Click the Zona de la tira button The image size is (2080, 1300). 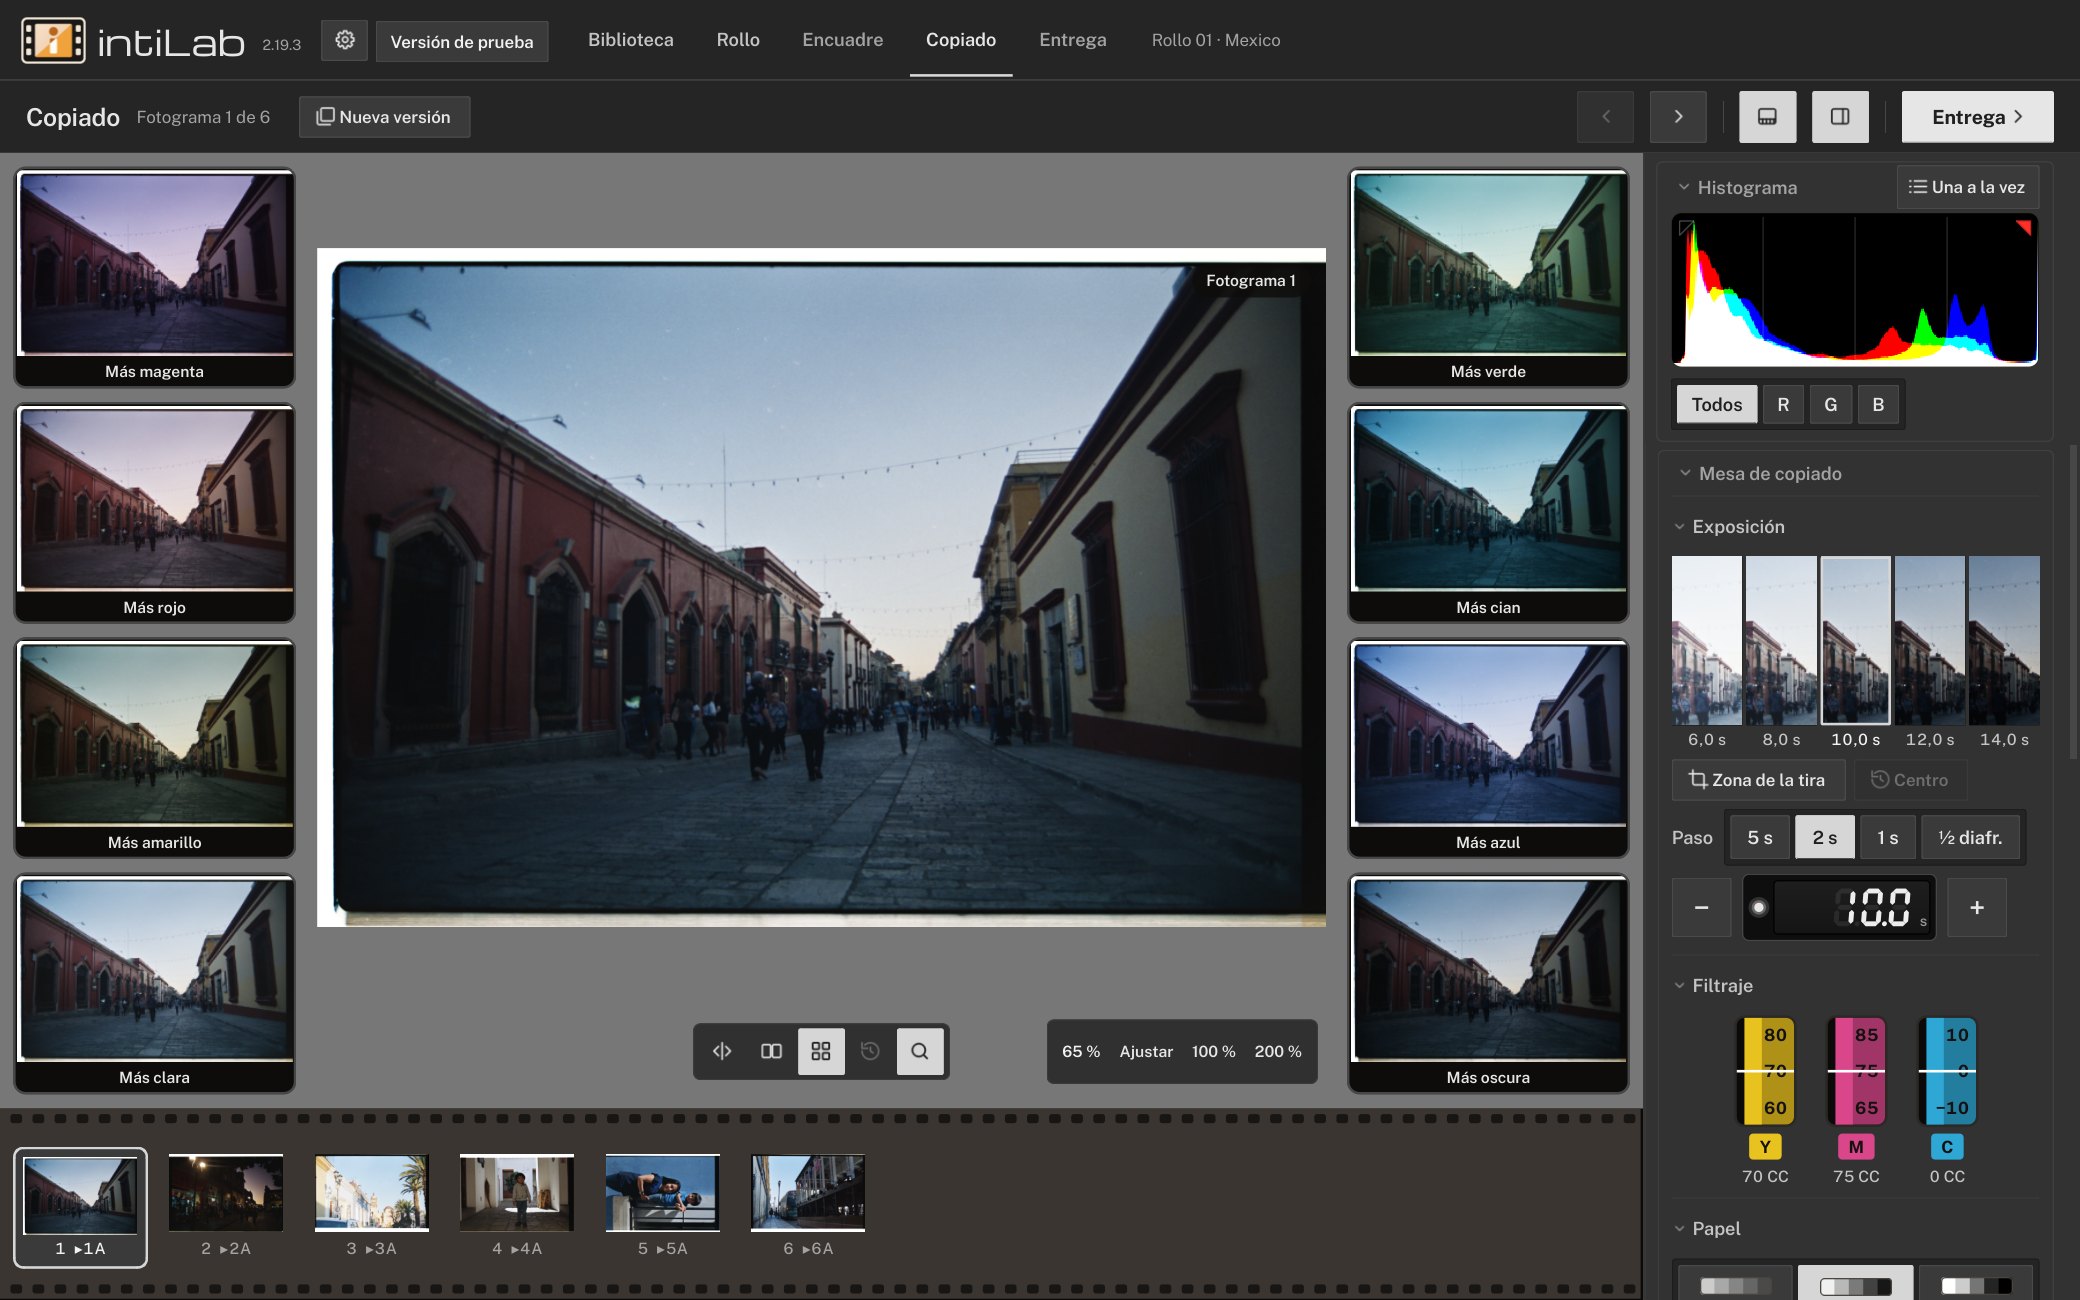click(1758, 780)
